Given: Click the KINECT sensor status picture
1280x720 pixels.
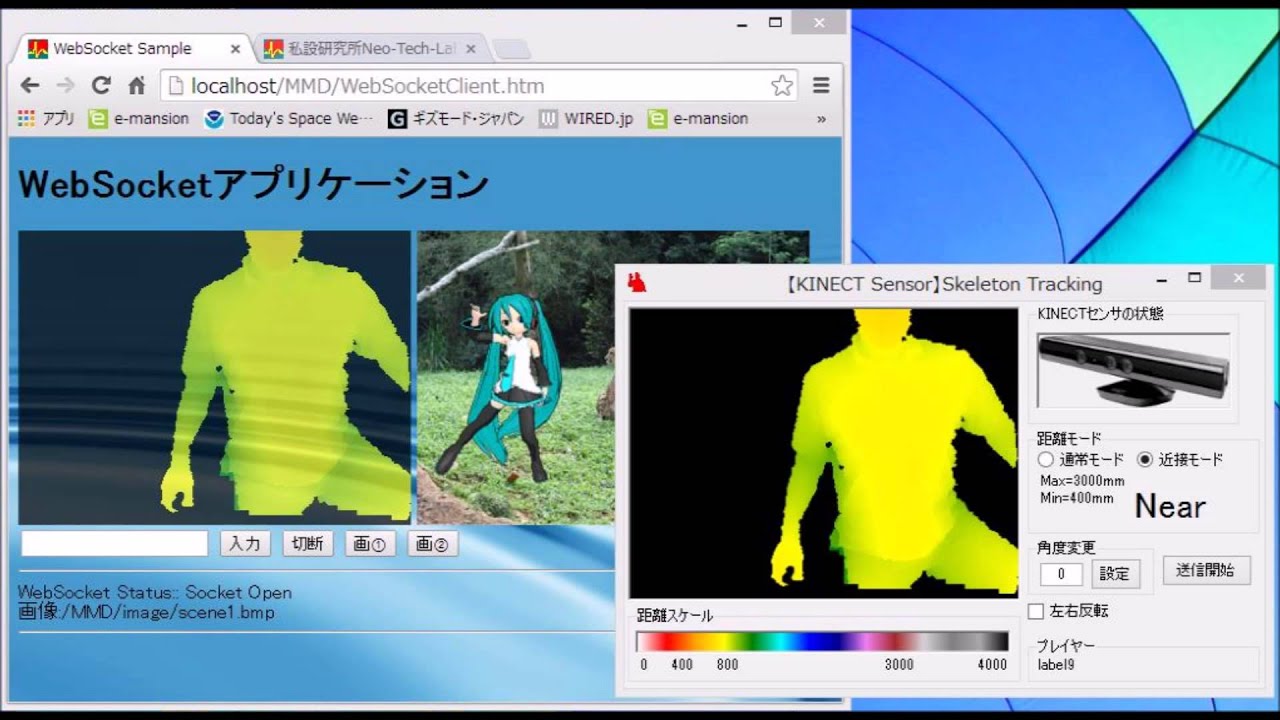Looking at the screenshot, I should point(1134,370).
